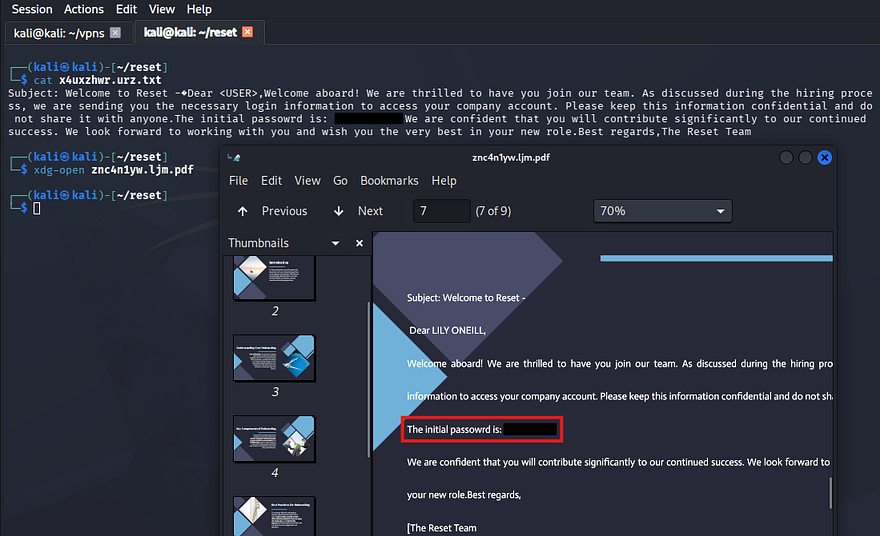Open the terminal Session menu
Image resolution: width=880 pixels, height=536 pixels.
(x=32, y=9)
